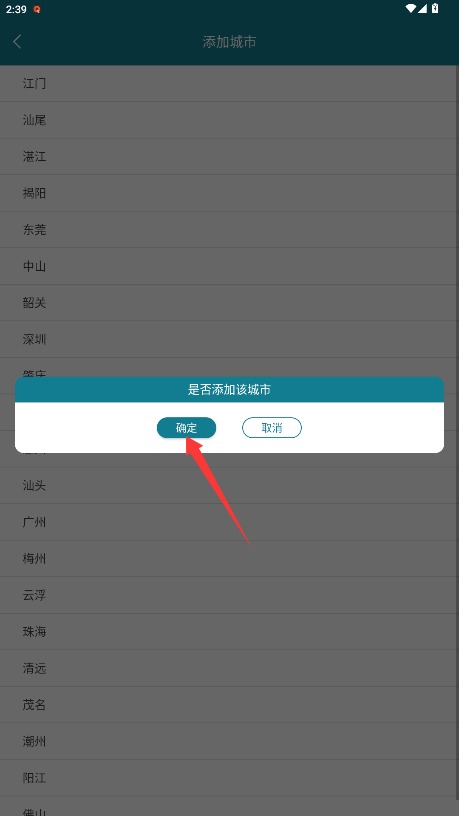Image resolution: width=459 pixels, height=816 pixels.
Task: Pick 东莞 in the list
Action: point(230,230)
